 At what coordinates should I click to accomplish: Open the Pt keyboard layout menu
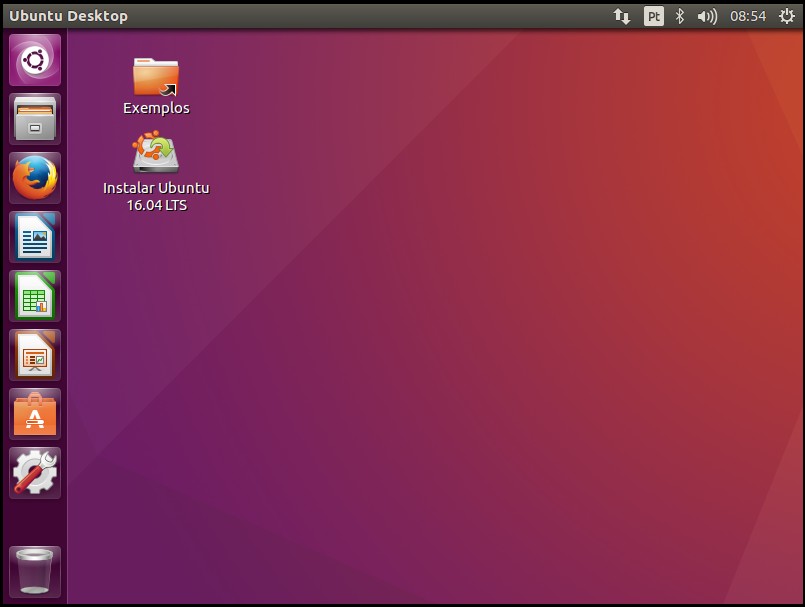coord(652,16)
